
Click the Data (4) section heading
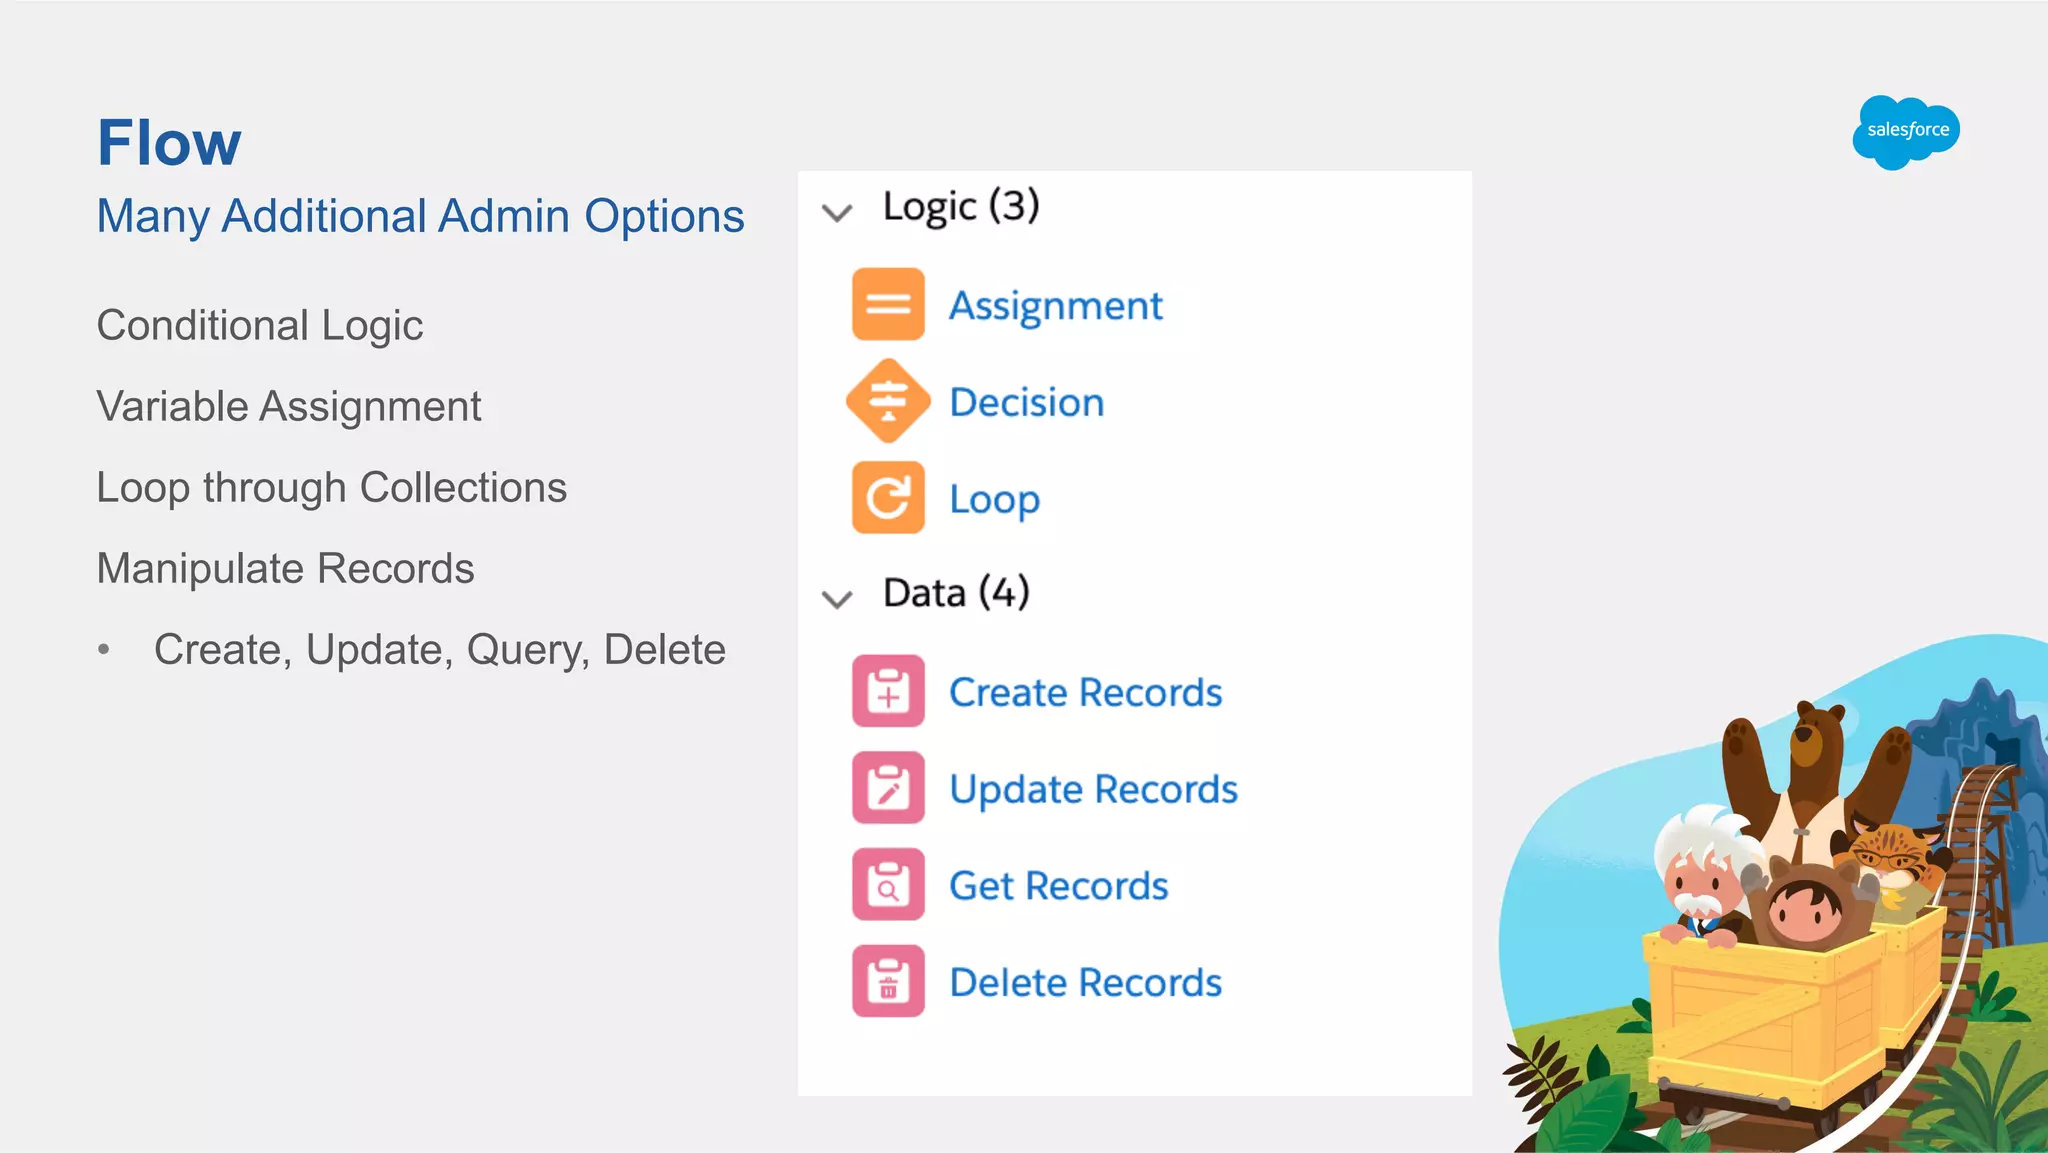coord(956,593)
